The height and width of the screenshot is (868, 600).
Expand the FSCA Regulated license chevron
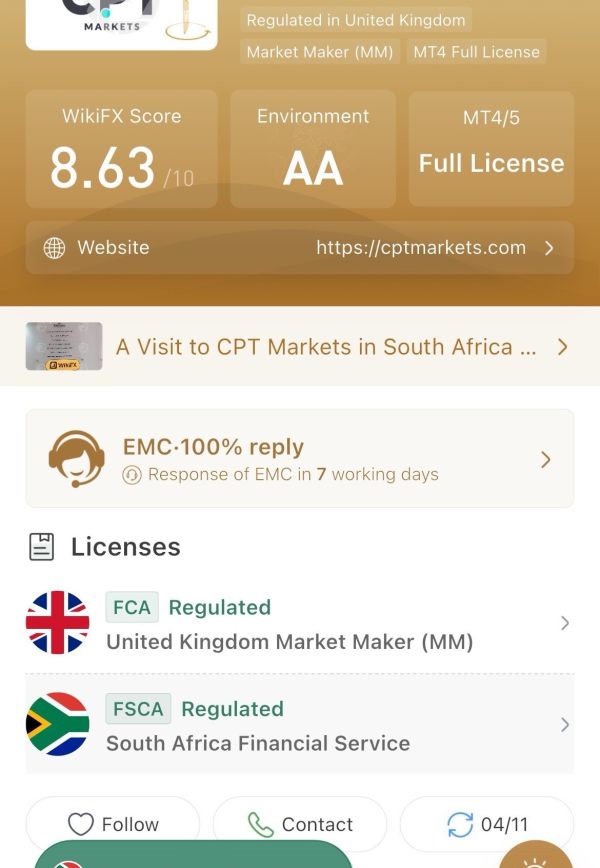click(x=565, y=725)
